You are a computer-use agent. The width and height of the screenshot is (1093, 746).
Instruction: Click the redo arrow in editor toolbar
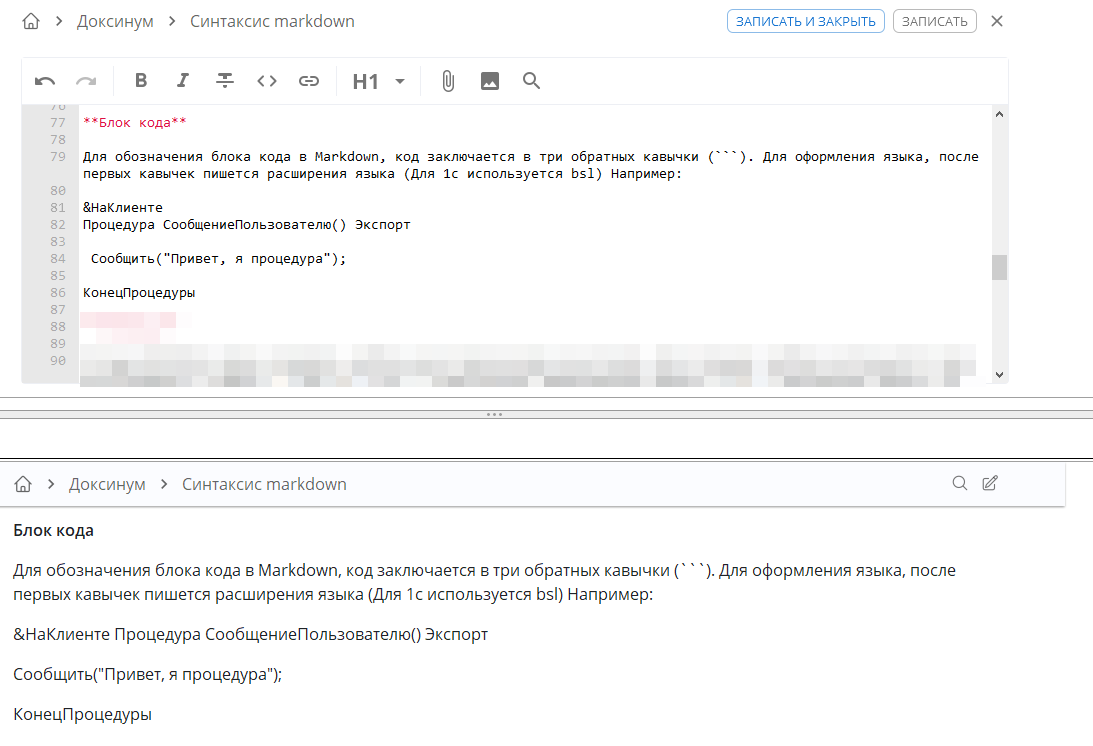coord(87,82)
